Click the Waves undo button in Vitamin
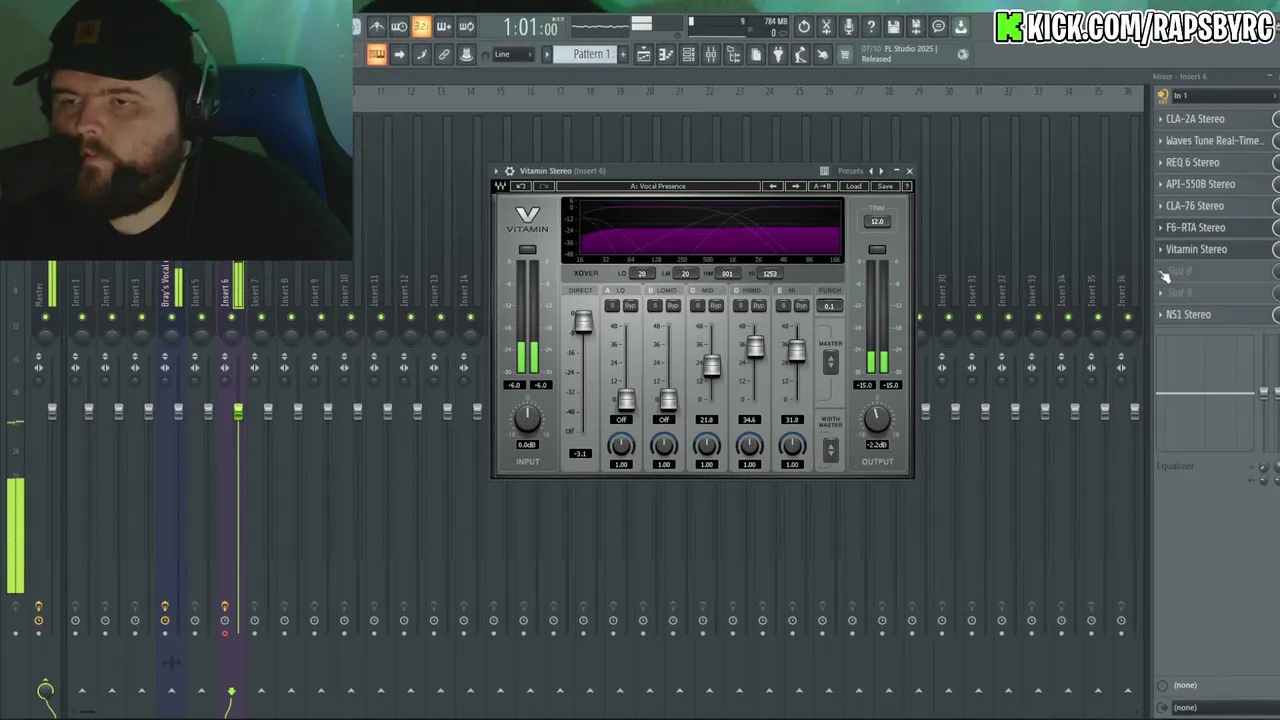This screenshot has height=720, width=1280. 521,186
